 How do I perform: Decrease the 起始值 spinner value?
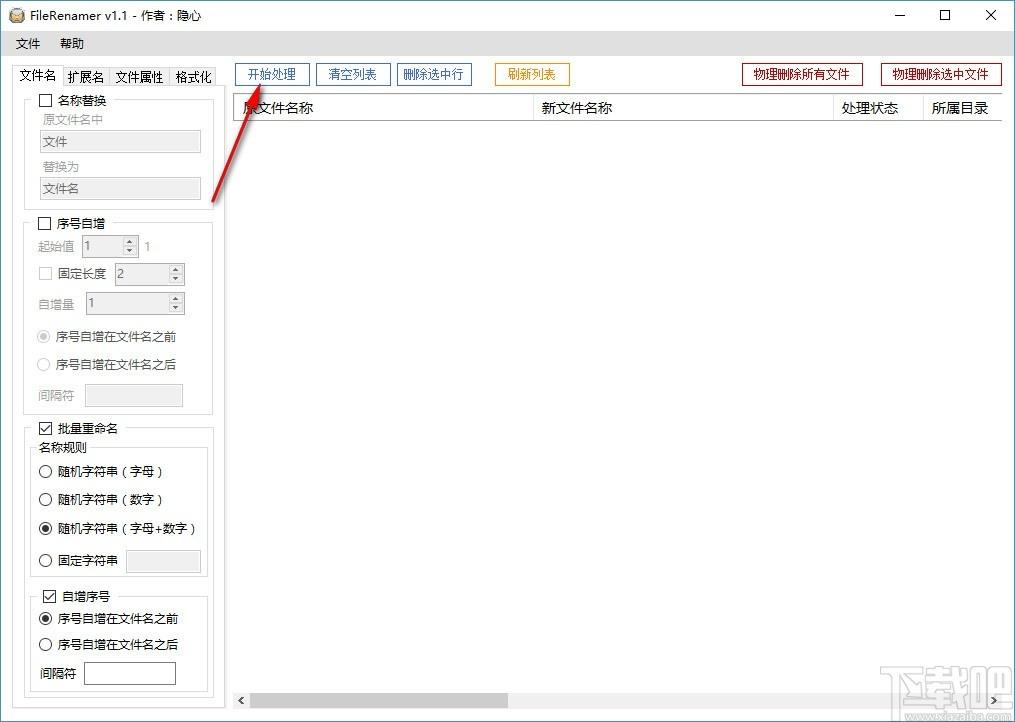pyautogui.click(x=130, y=251)
